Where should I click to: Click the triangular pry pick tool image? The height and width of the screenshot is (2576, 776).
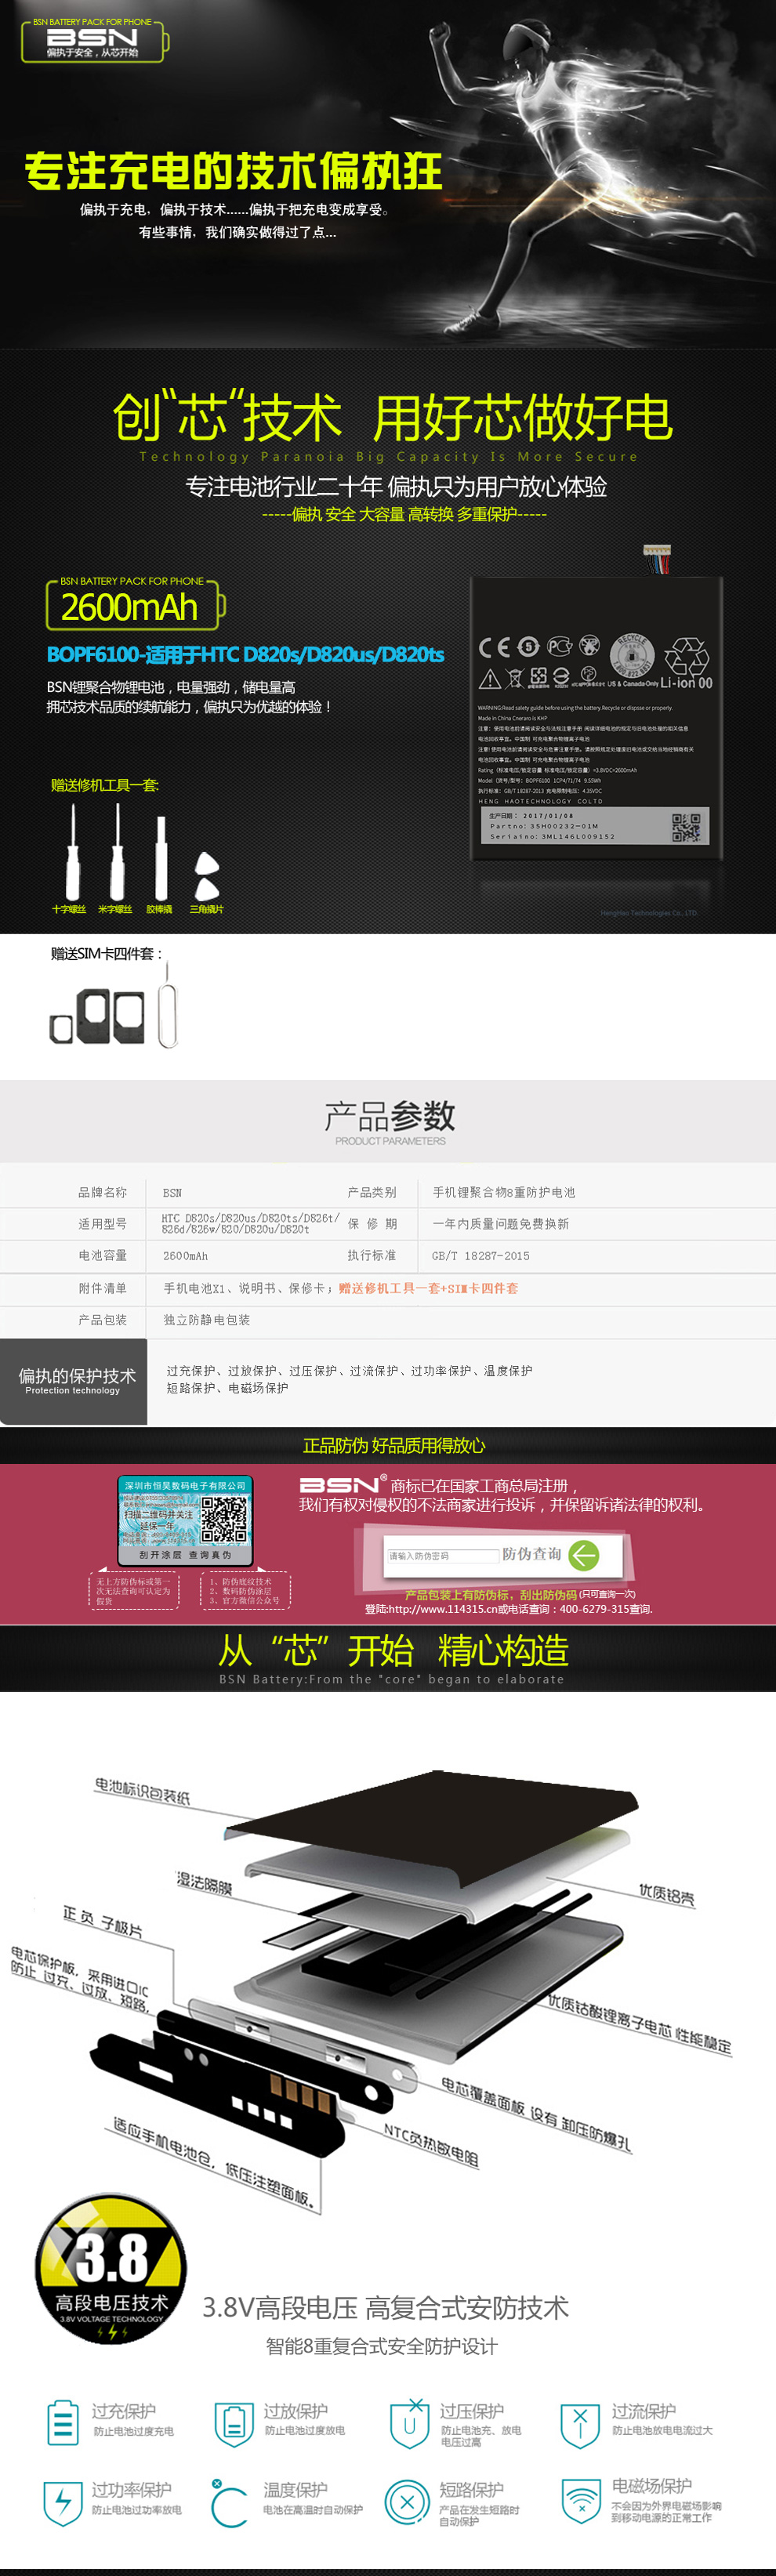(x=206, y=875)
